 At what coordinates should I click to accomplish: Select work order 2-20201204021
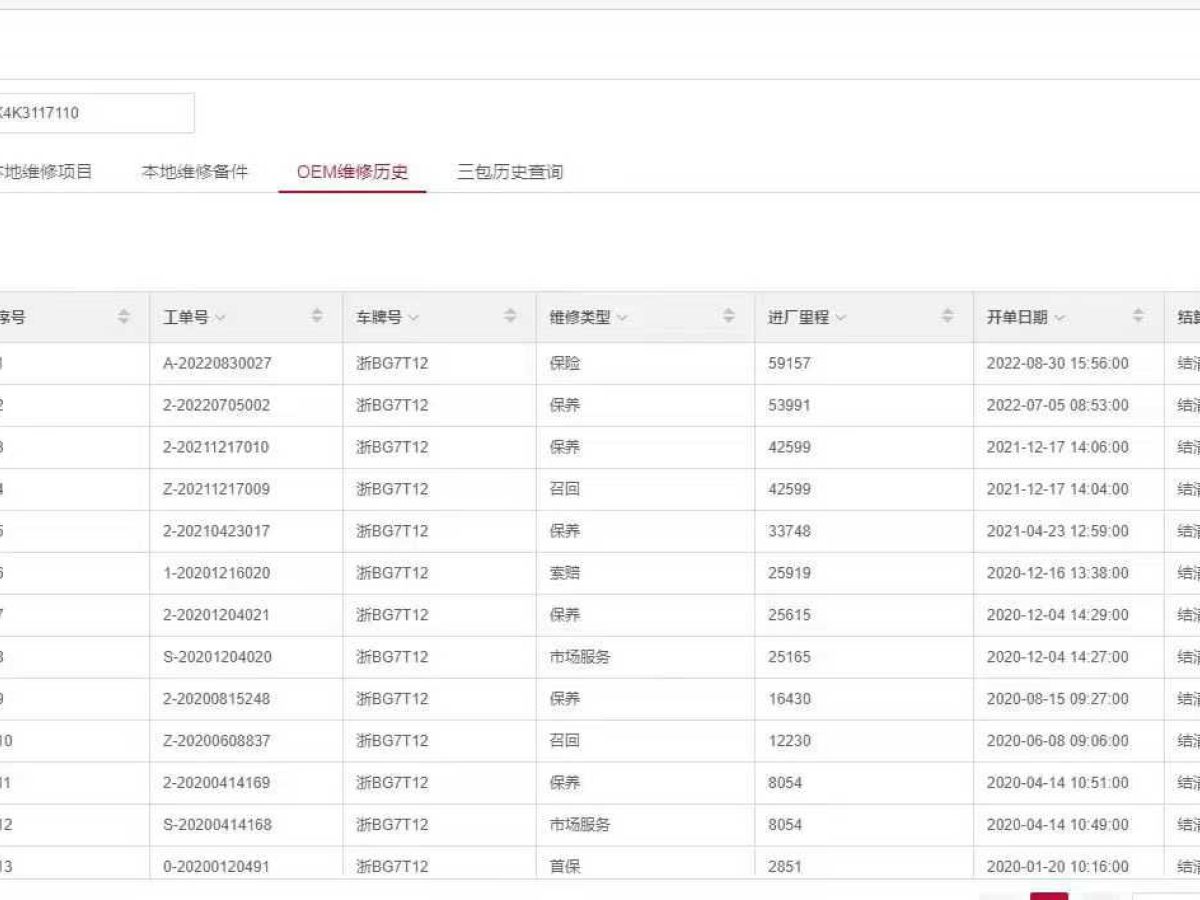pos(216,615)
